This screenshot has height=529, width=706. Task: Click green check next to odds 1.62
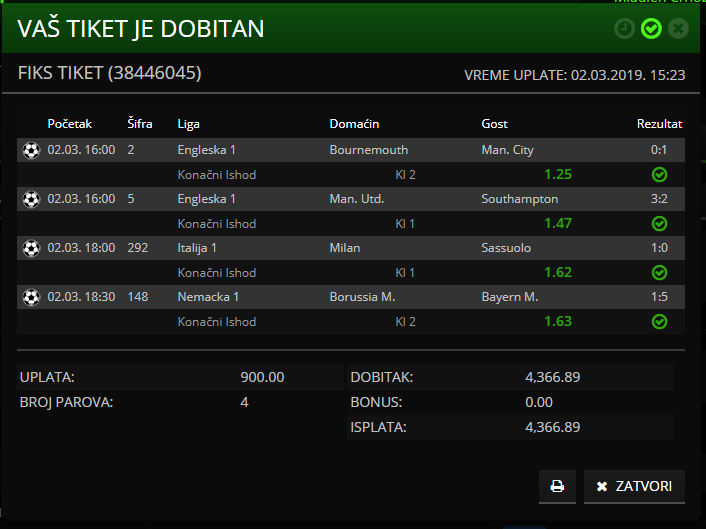click(659, 273)
